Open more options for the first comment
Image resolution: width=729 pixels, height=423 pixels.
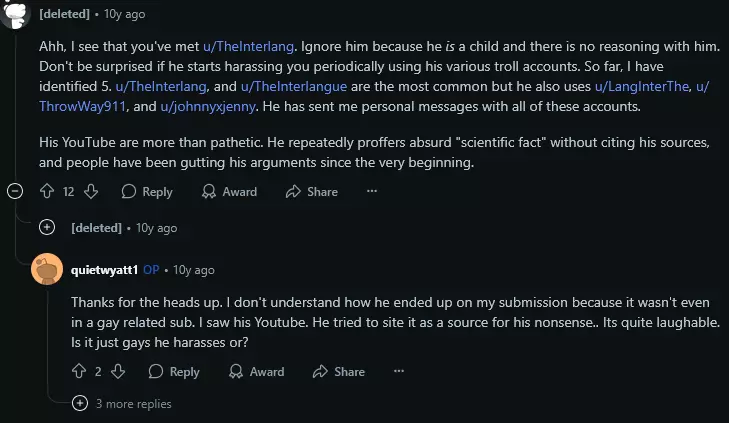click(371, 191)
